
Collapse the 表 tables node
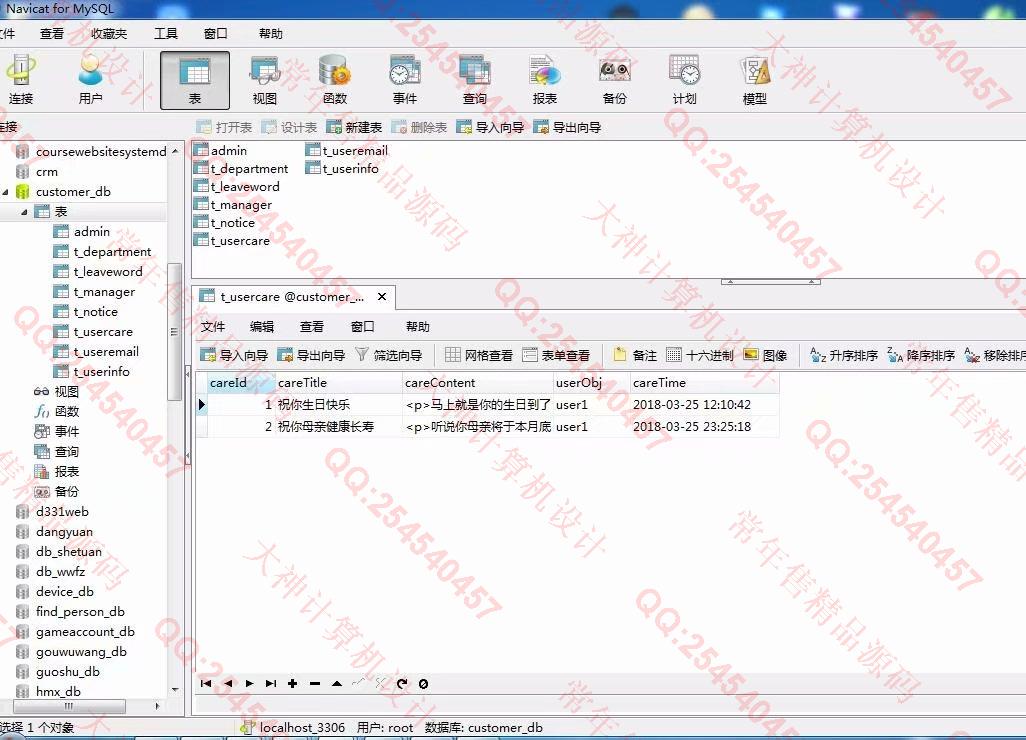[24, 212]
